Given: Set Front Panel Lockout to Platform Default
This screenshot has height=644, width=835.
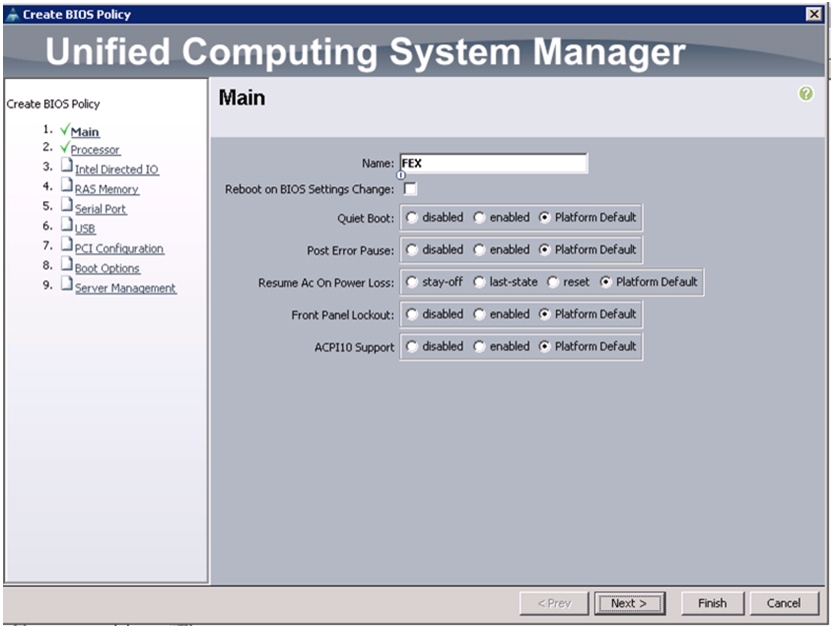Looking at the screenshot, I should tap(544, 314).
